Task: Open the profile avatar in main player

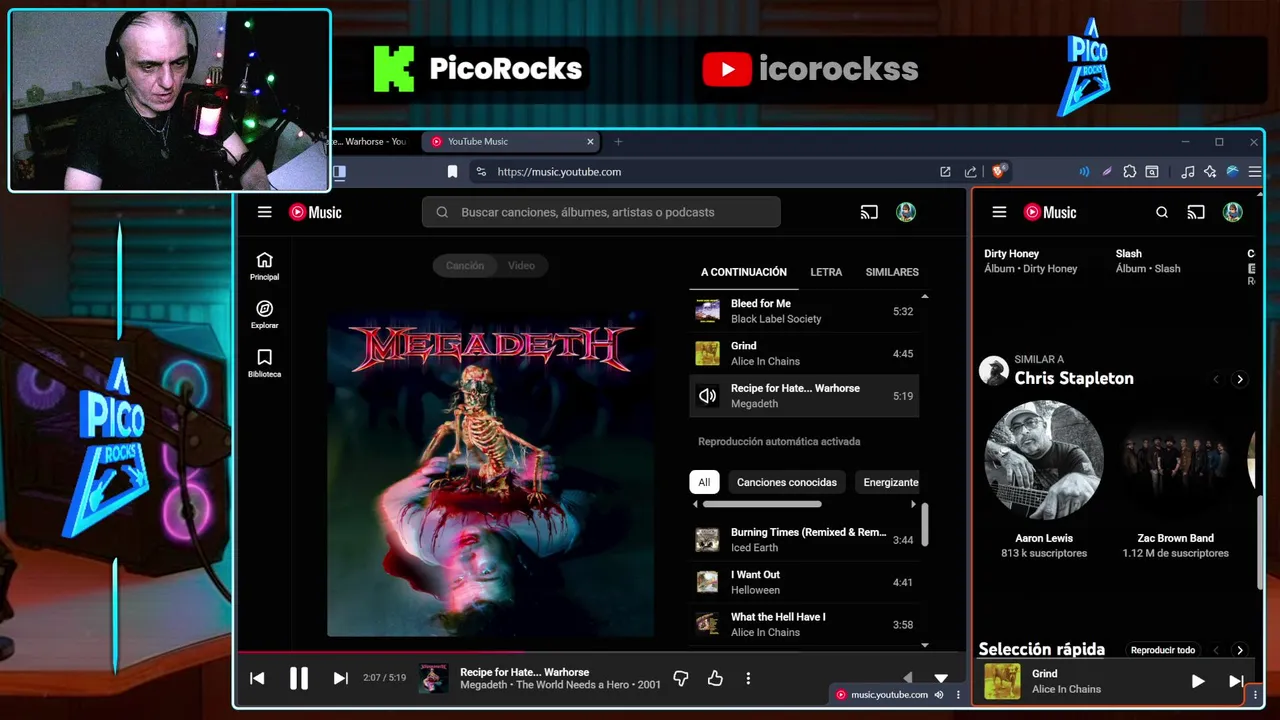Action: pyautogui.click(x=906, y=212)
